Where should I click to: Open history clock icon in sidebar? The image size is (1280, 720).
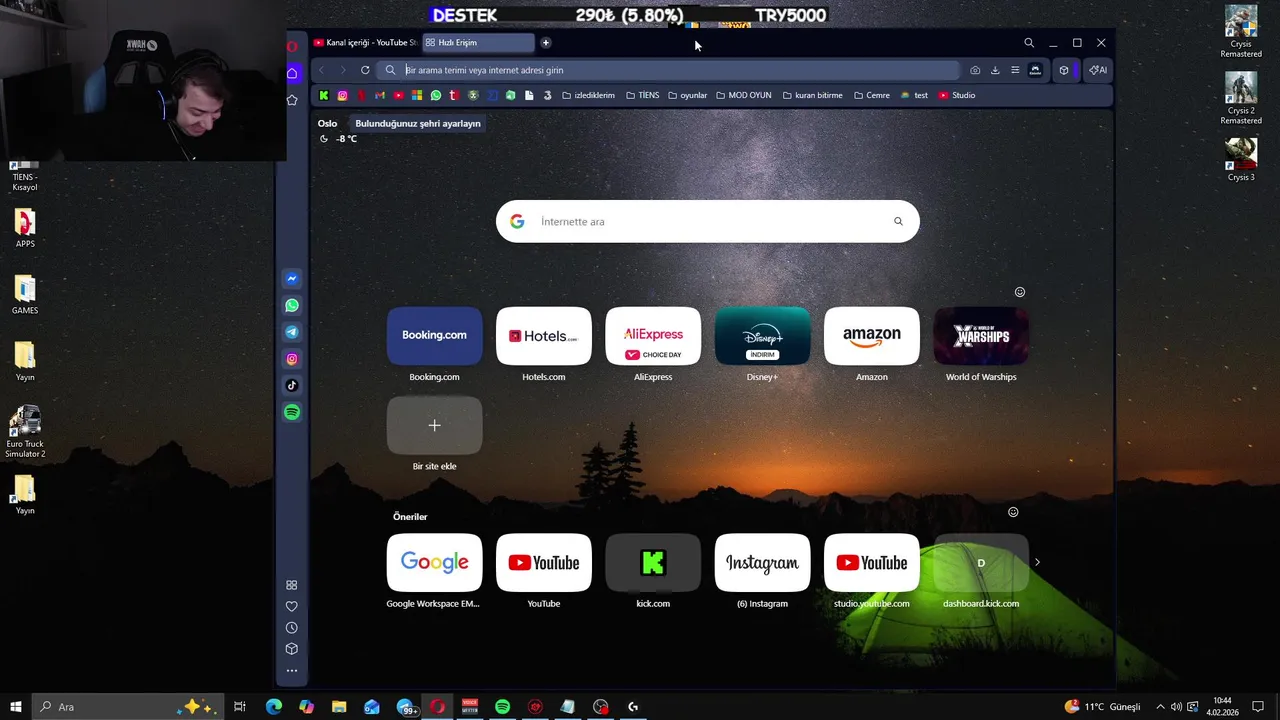click(292, 628)
